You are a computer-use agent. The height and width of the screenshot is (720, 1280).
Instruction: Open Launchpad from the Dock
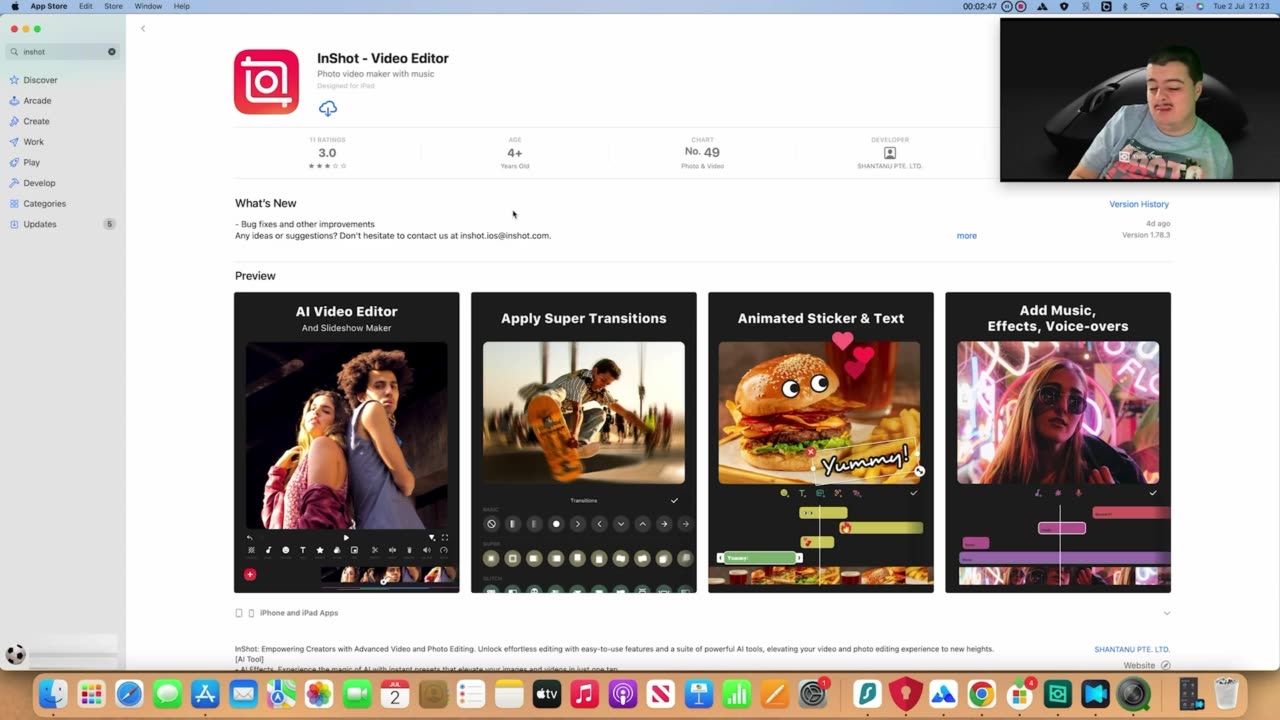[91, 694]
